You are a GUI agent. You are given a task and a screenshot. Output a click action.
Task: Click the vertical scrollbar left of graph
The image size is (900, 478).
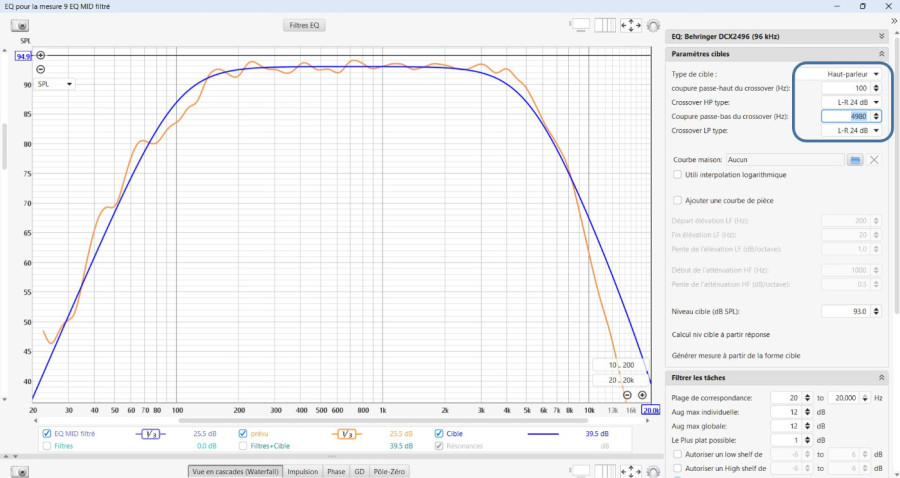[5, 146]
